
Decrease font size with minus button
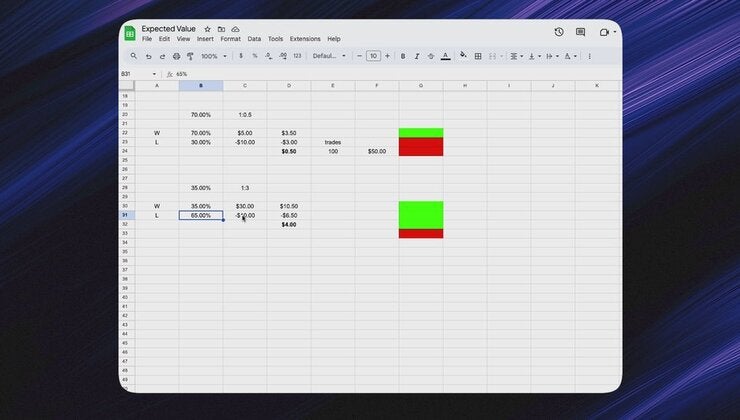click(x=359, y=56)
